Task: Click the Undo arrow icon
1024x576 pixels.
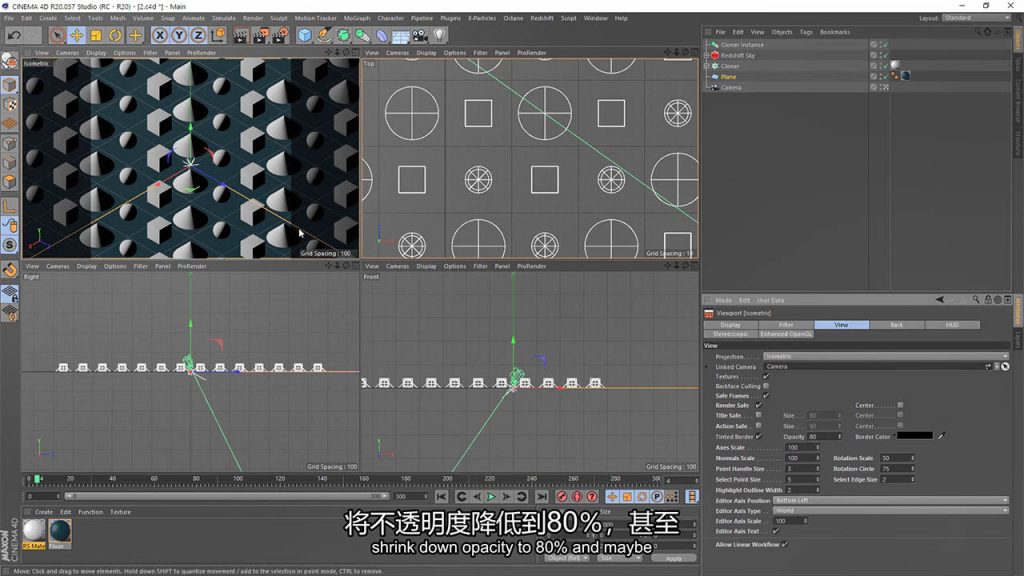Action: click(x=14, y=35)
